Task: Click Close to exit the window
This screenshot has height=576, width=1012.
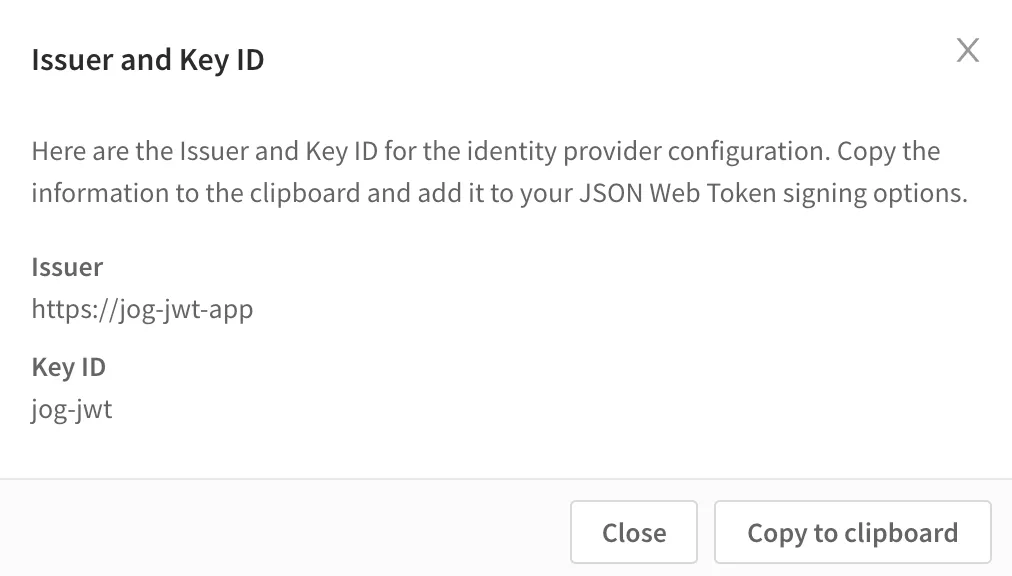Action: tap(633, 532)
